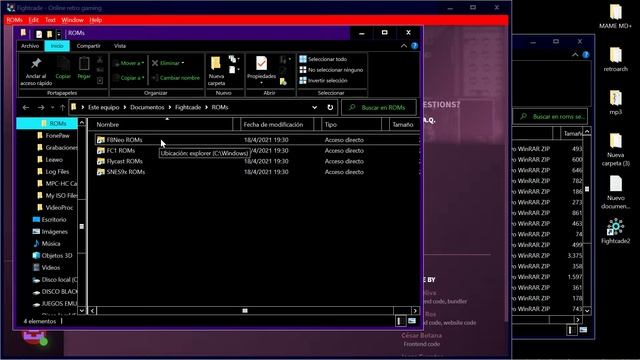The image size is (640, 360).
Task: Open the Eliminar dropdown
Action: (x=169, y=63)
